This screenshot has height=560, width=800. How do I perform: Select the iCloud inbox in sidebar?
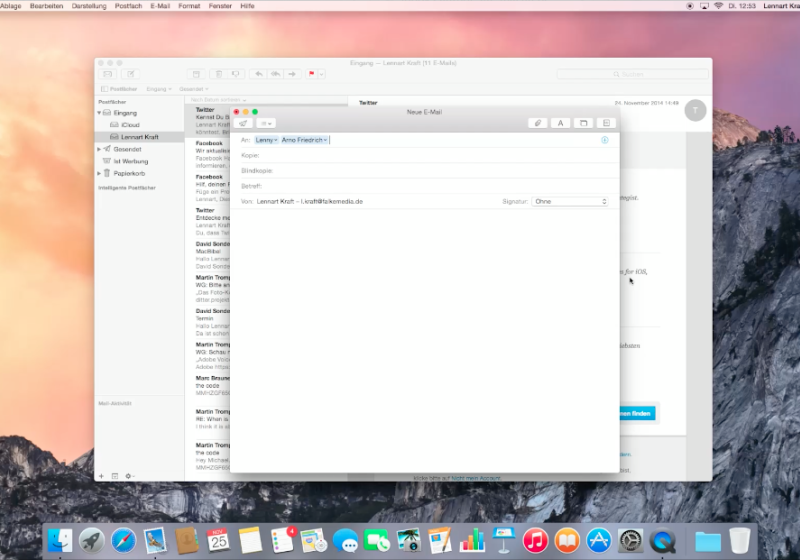124,125
